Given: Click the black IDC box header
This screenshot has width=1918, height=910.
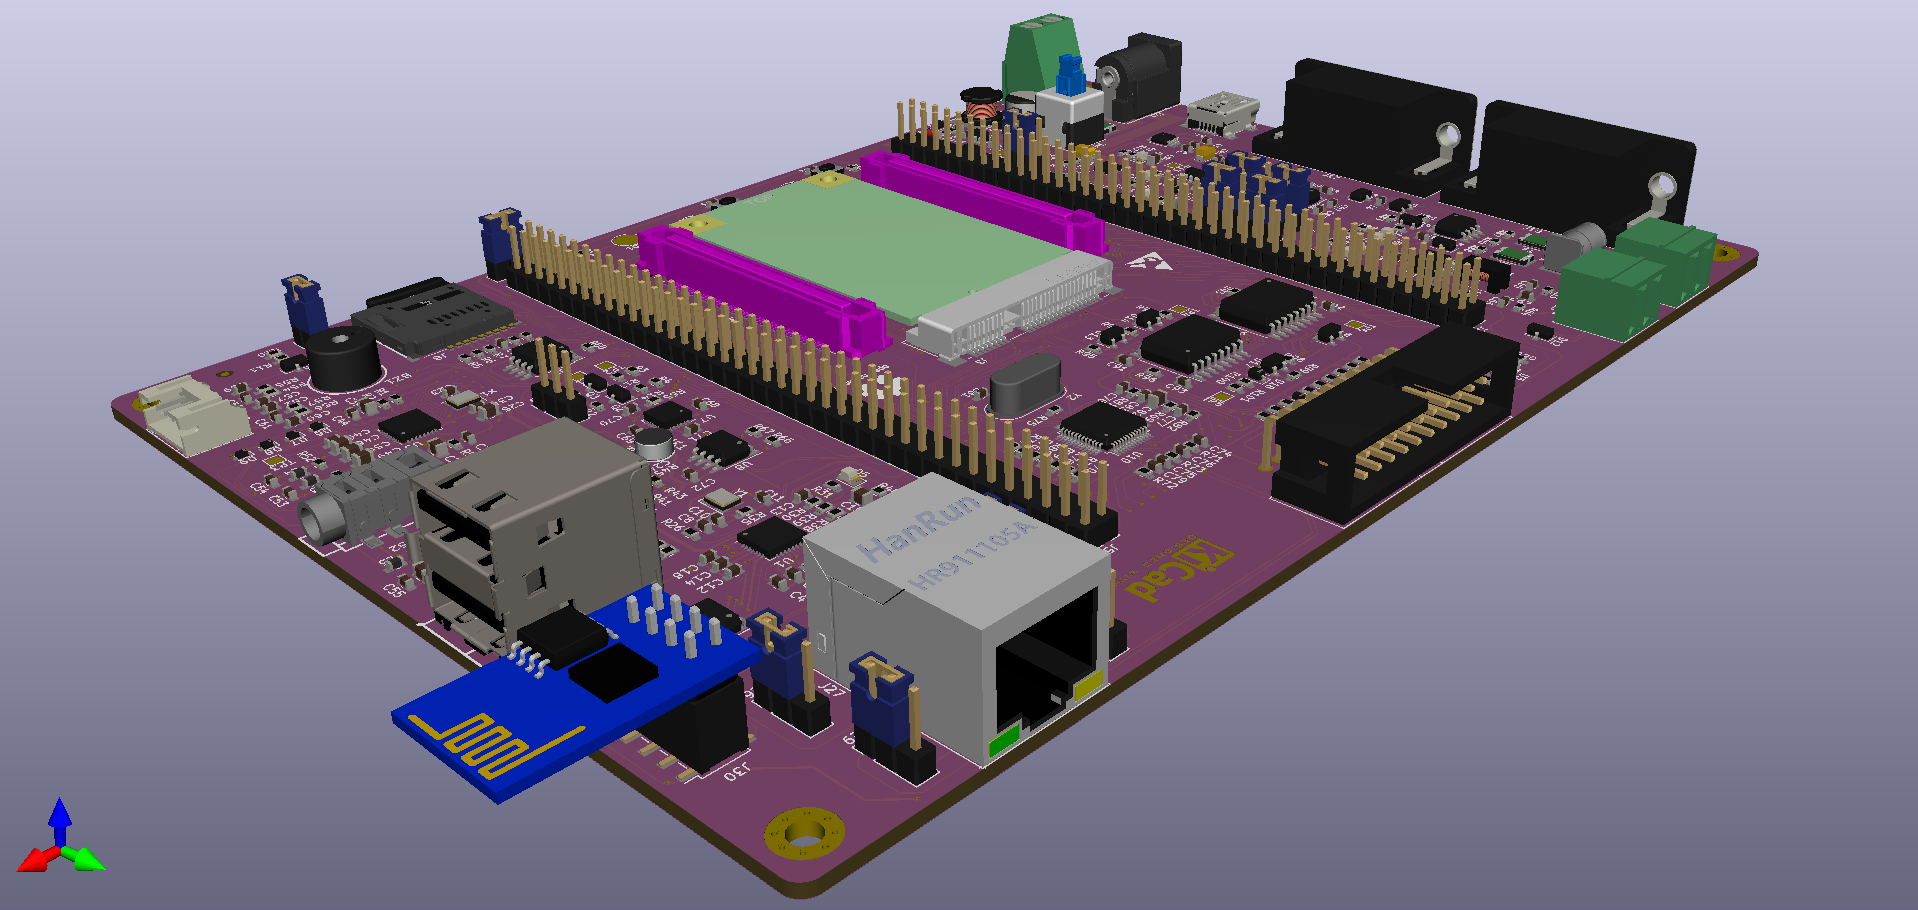Looking at the screenshot, I should click(x=1396, y=424).
